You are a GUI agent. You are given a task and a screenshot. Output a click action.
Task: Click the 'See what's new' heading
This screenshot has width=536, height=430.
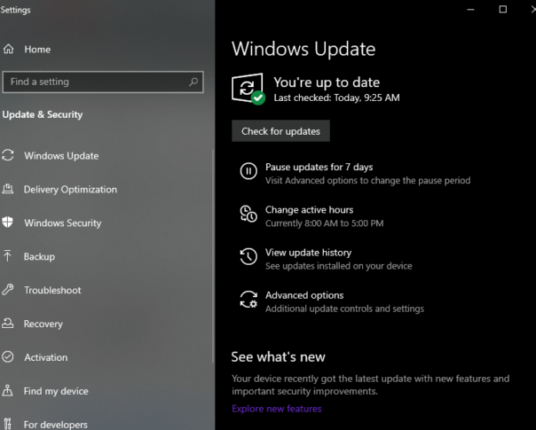[278, 357]
